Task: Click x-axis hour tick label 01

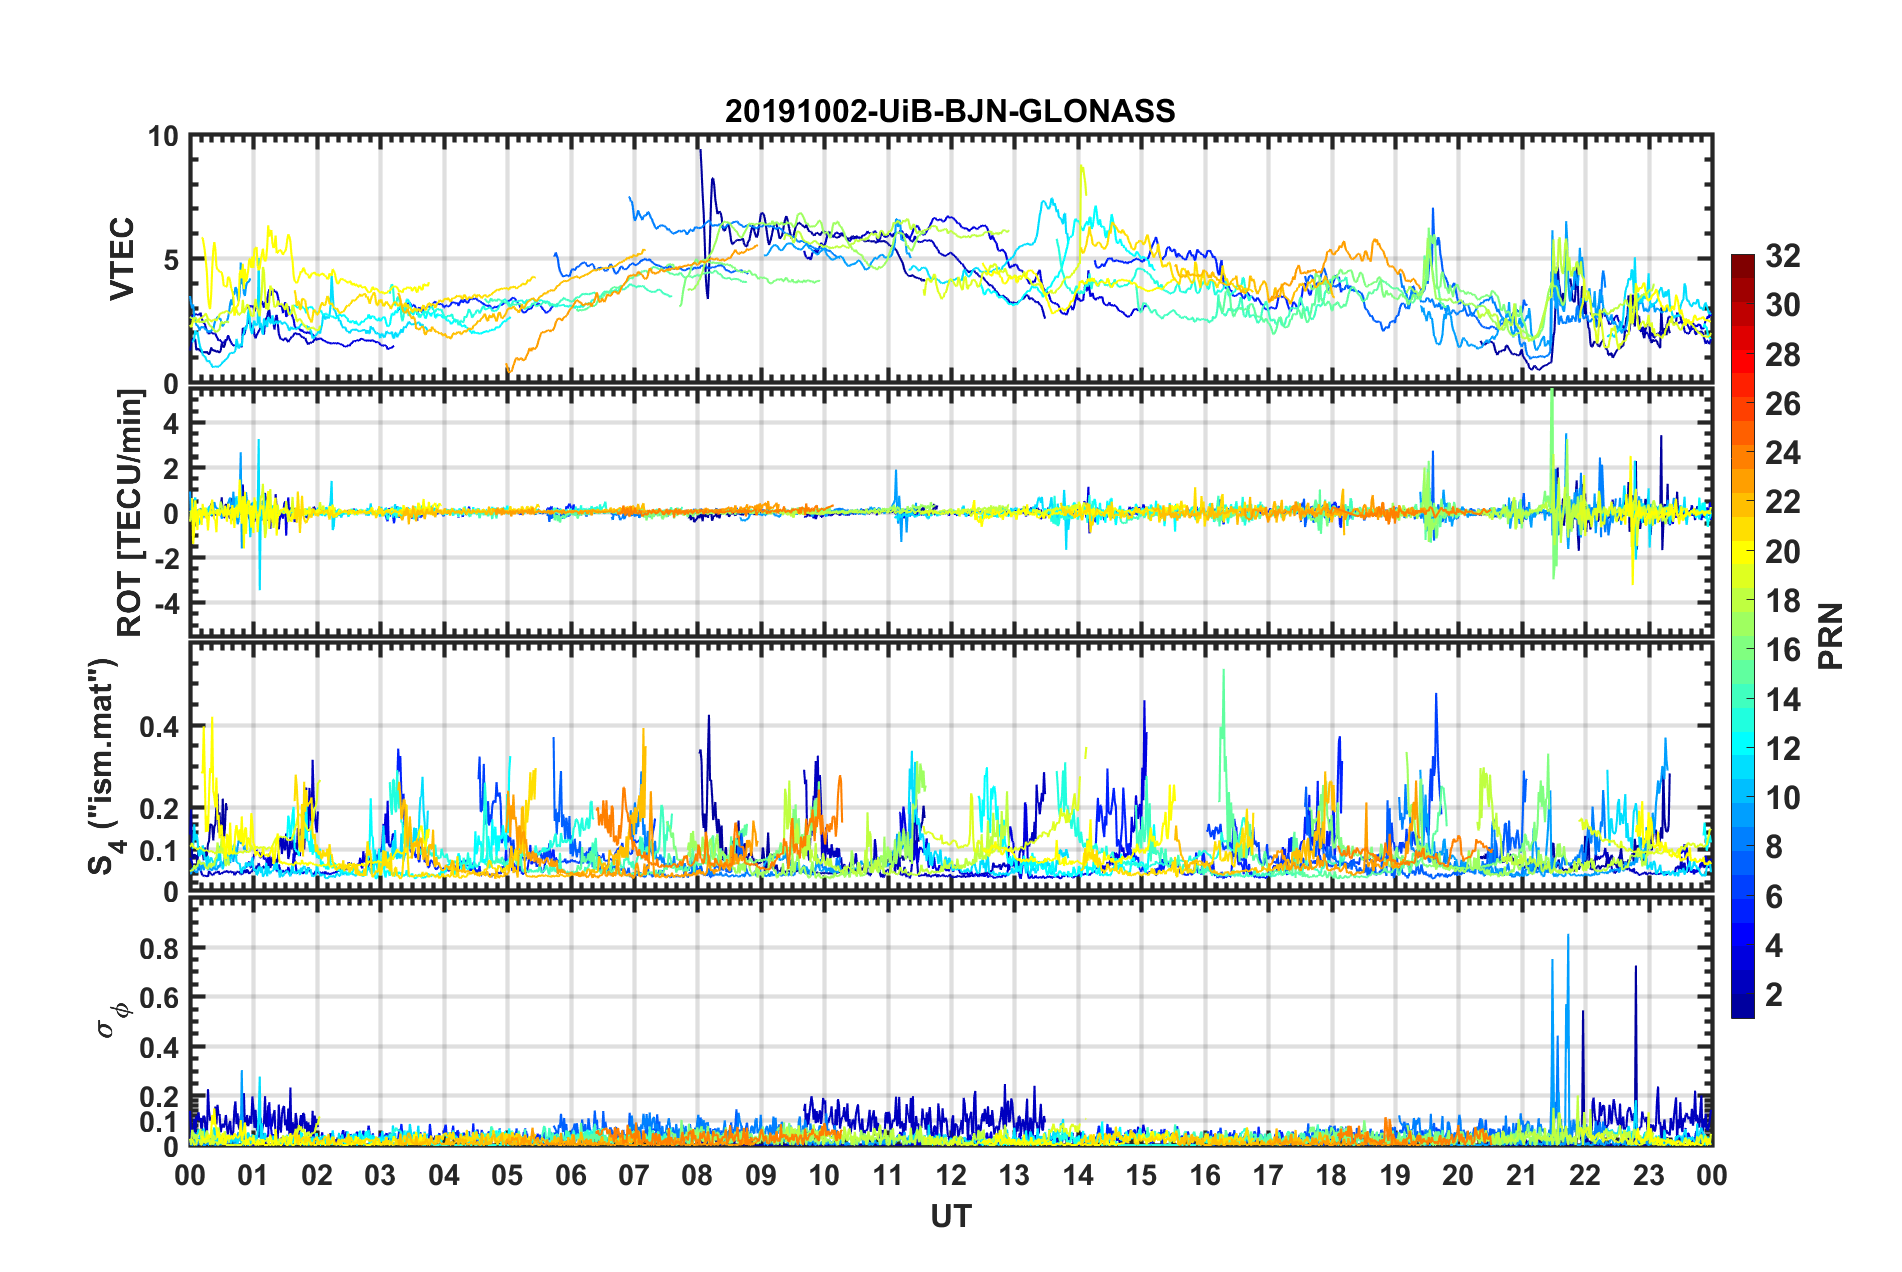Action: (253, 1175)
